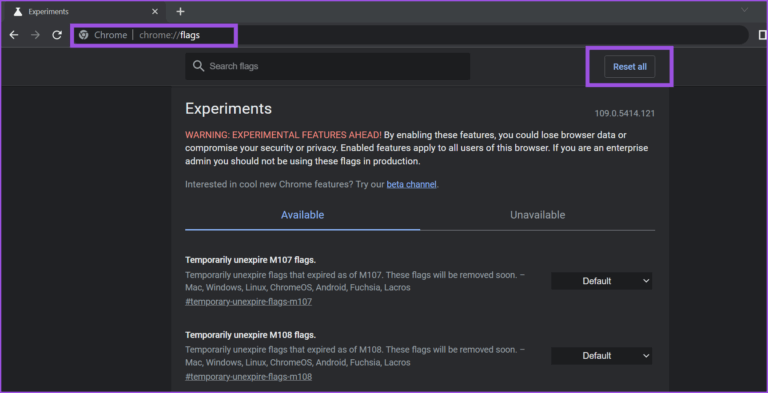Click the browser forward arrow

[x=35, y=35]
